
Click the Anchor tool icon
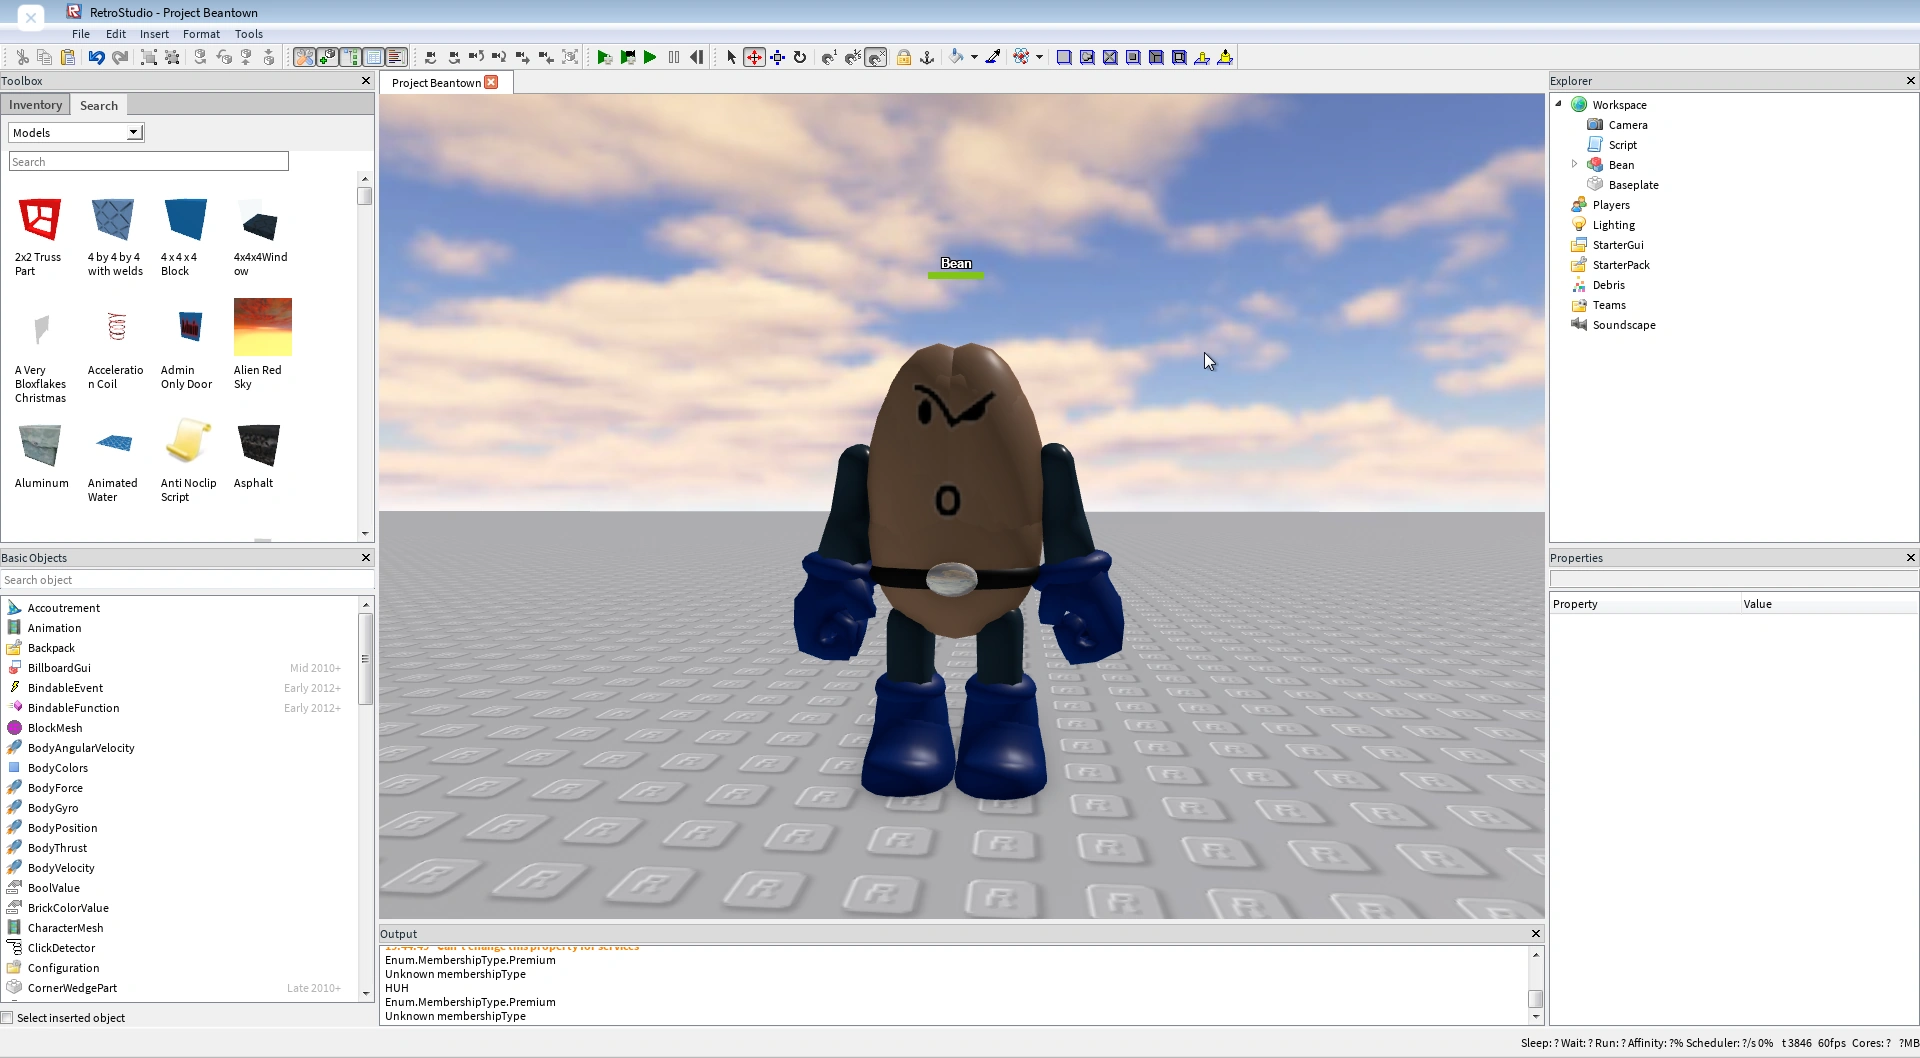[x=927, y=57]
